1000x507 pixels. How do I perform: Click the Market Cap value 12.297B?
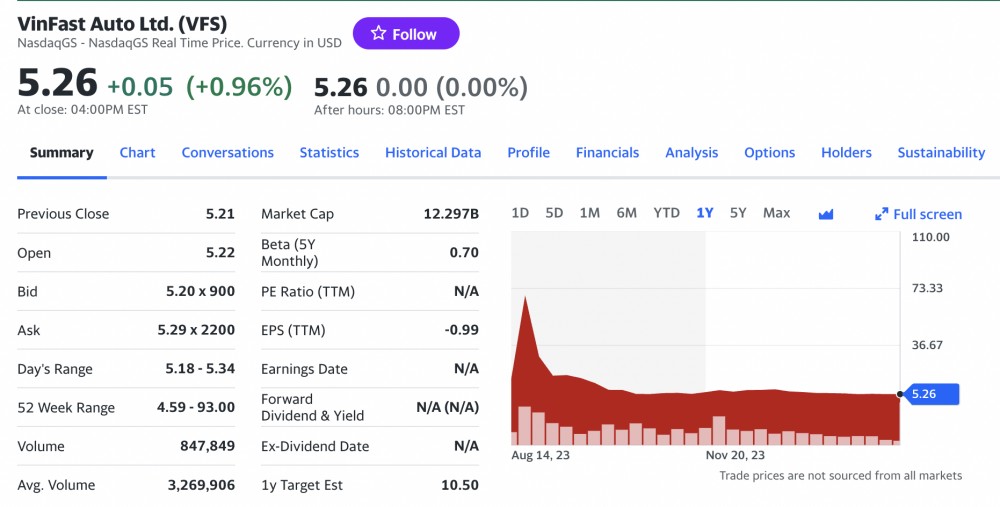tap(451, 214)
